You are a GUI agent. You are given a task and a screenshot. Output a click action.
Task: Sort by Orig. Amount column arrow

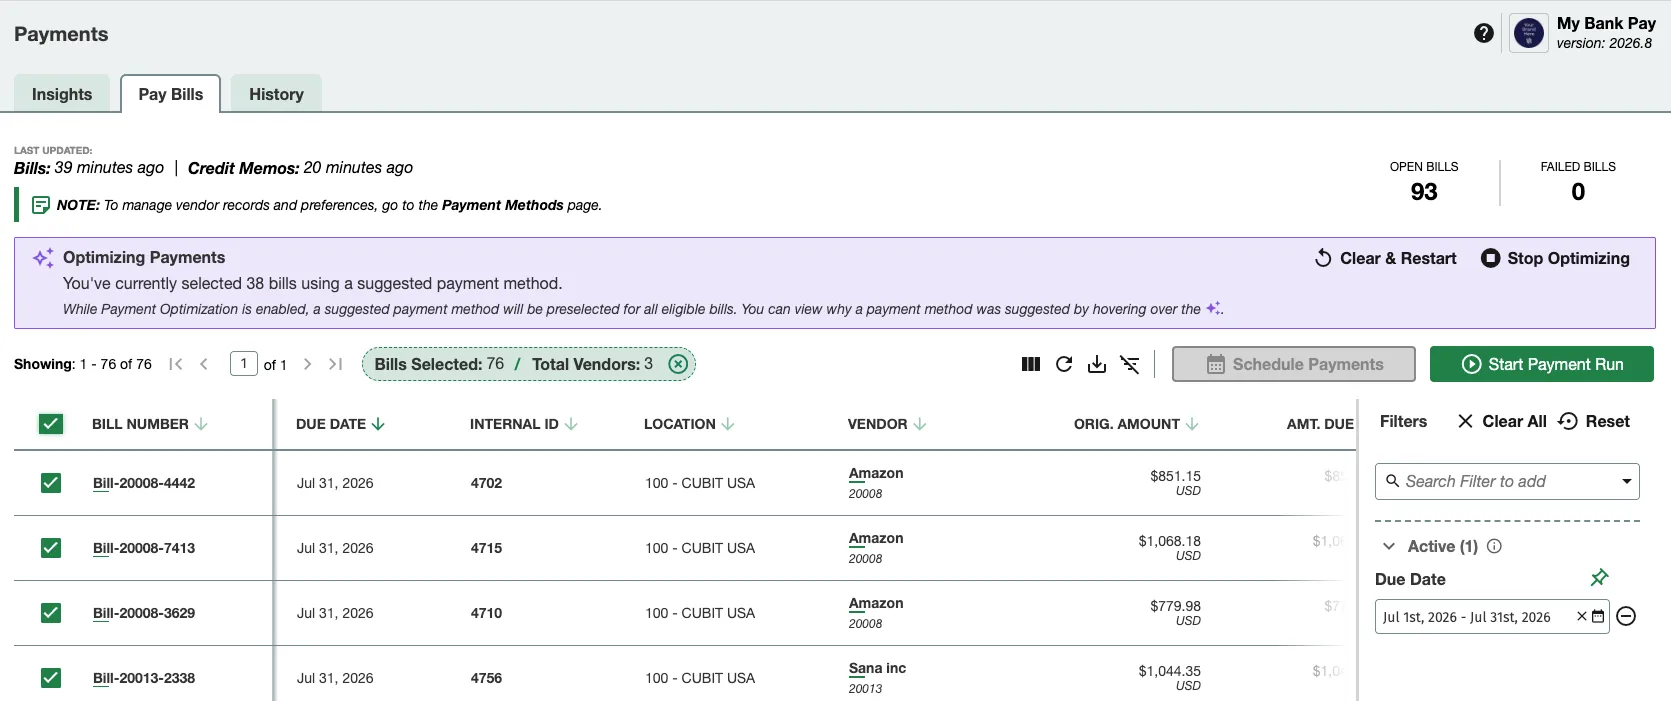[1192, 424]
